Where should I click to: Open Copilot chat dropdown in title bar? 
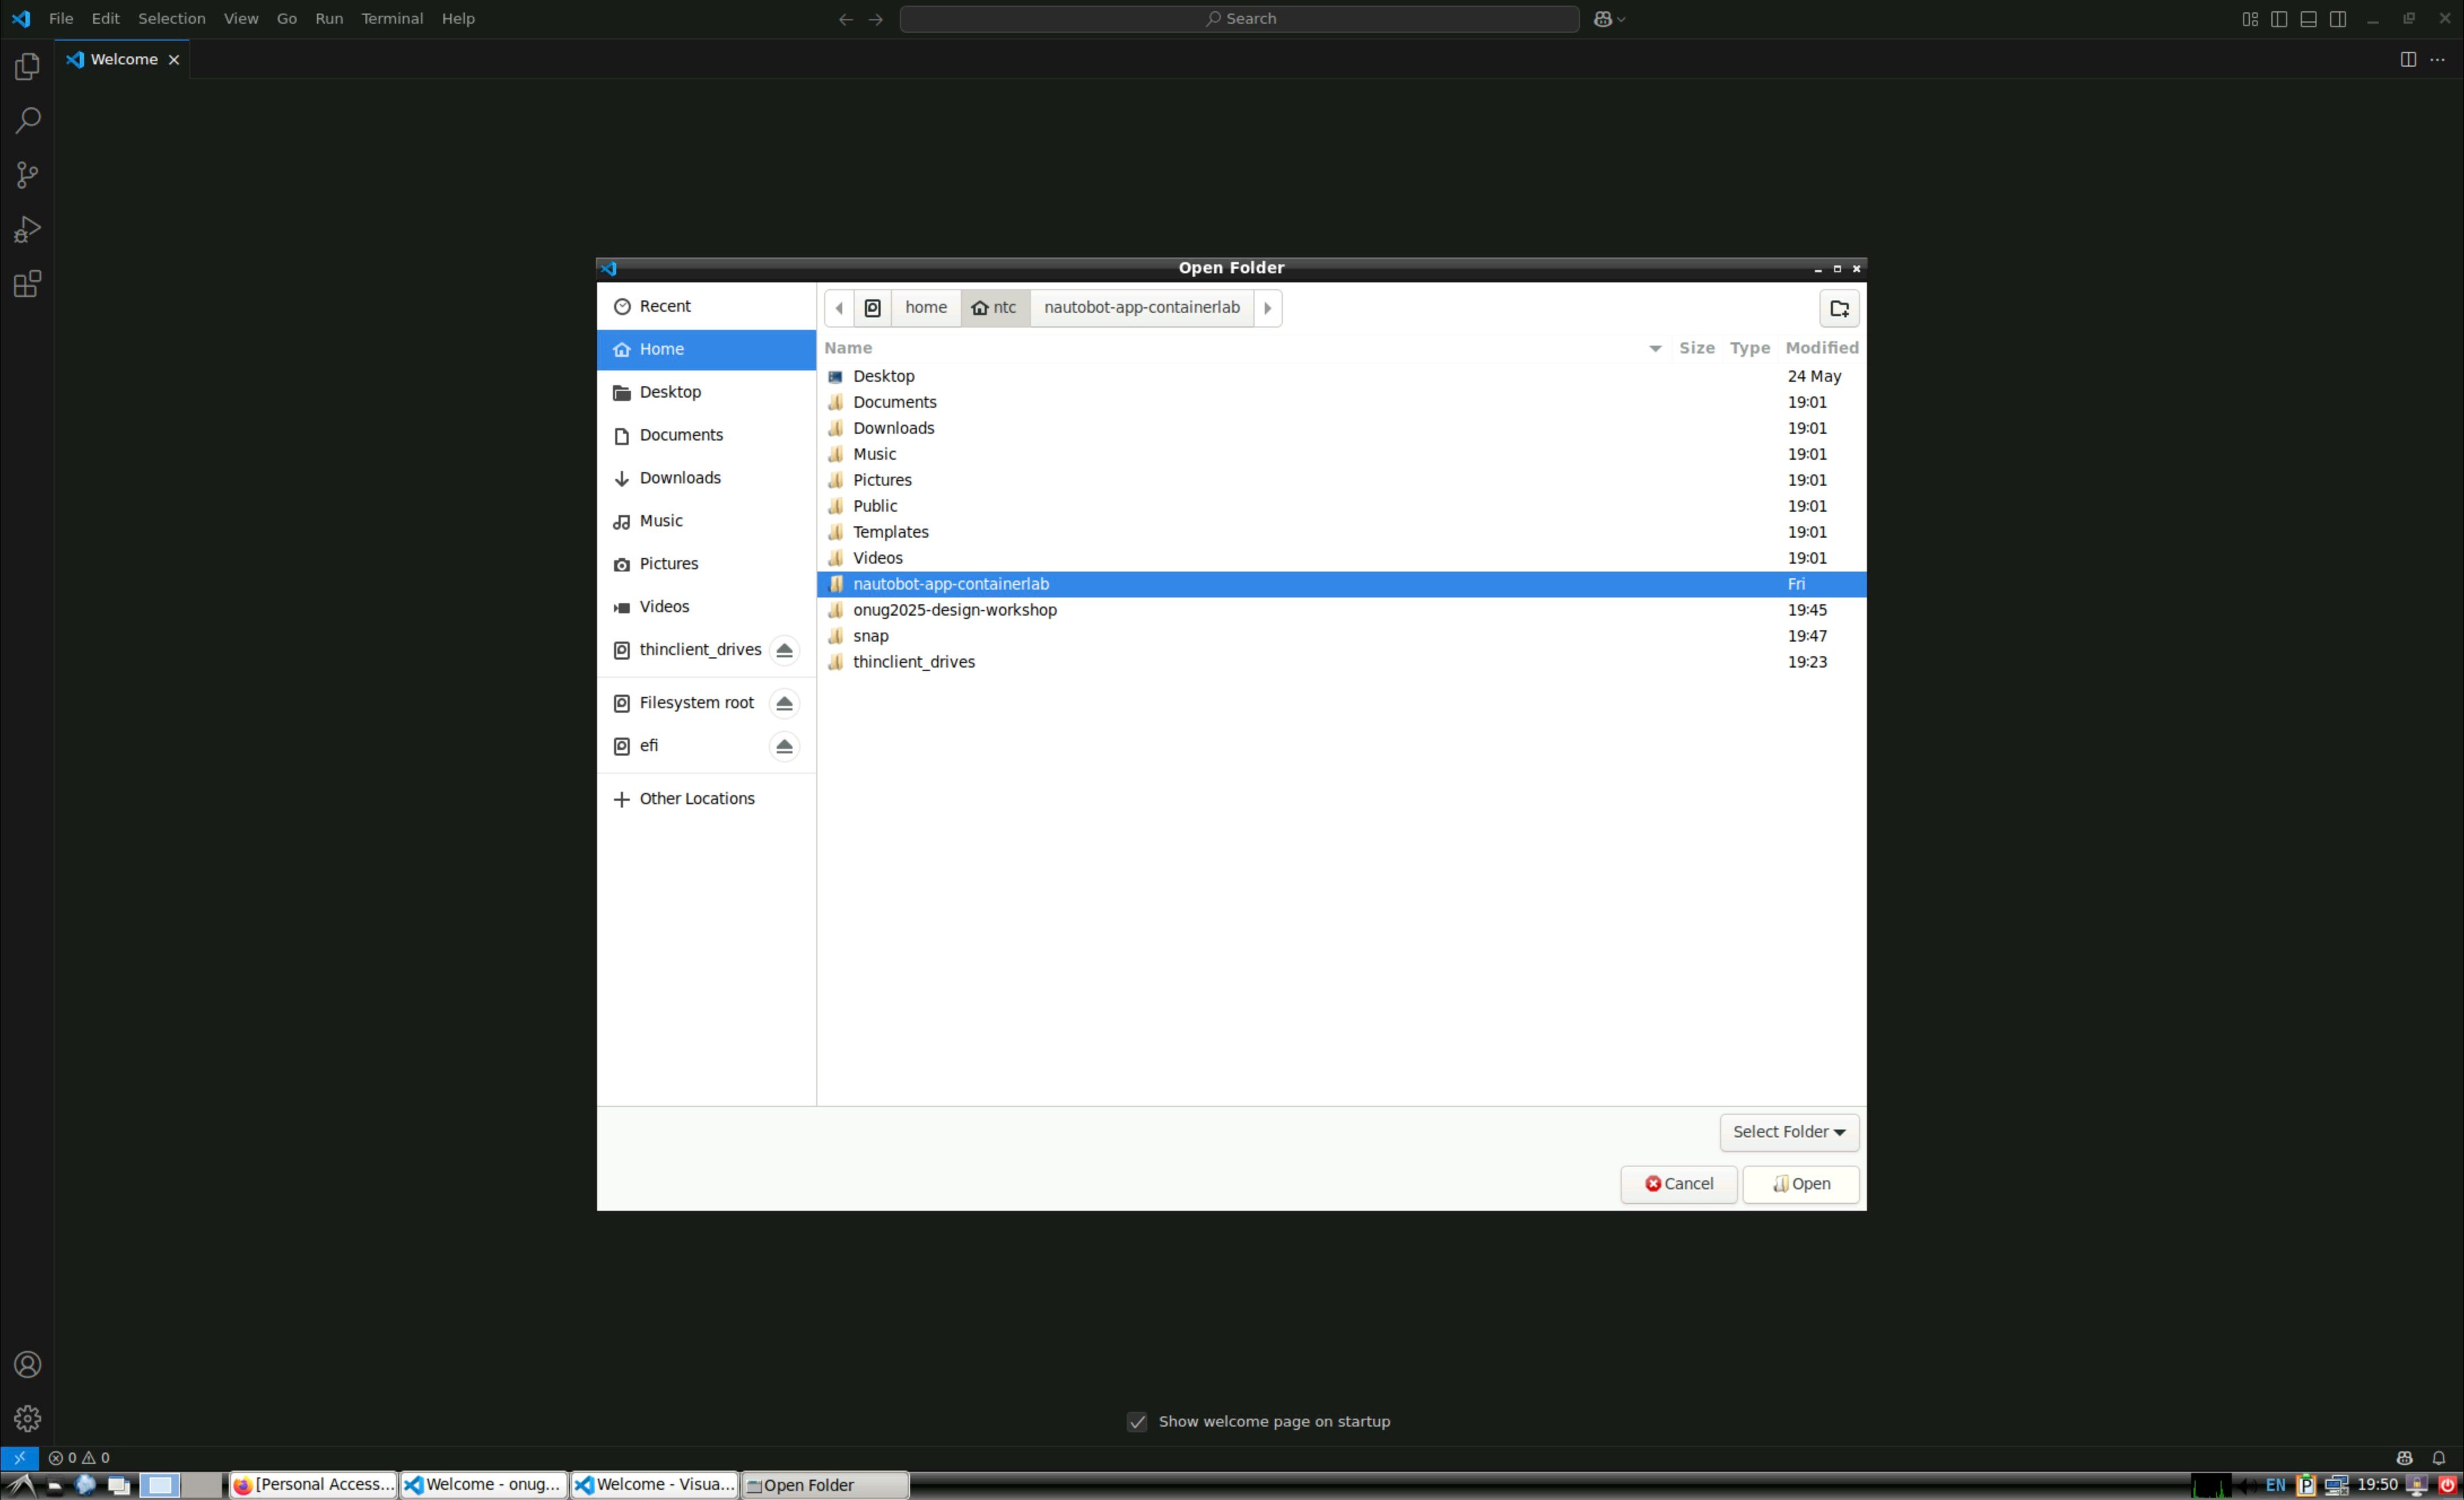[1621, 19]
